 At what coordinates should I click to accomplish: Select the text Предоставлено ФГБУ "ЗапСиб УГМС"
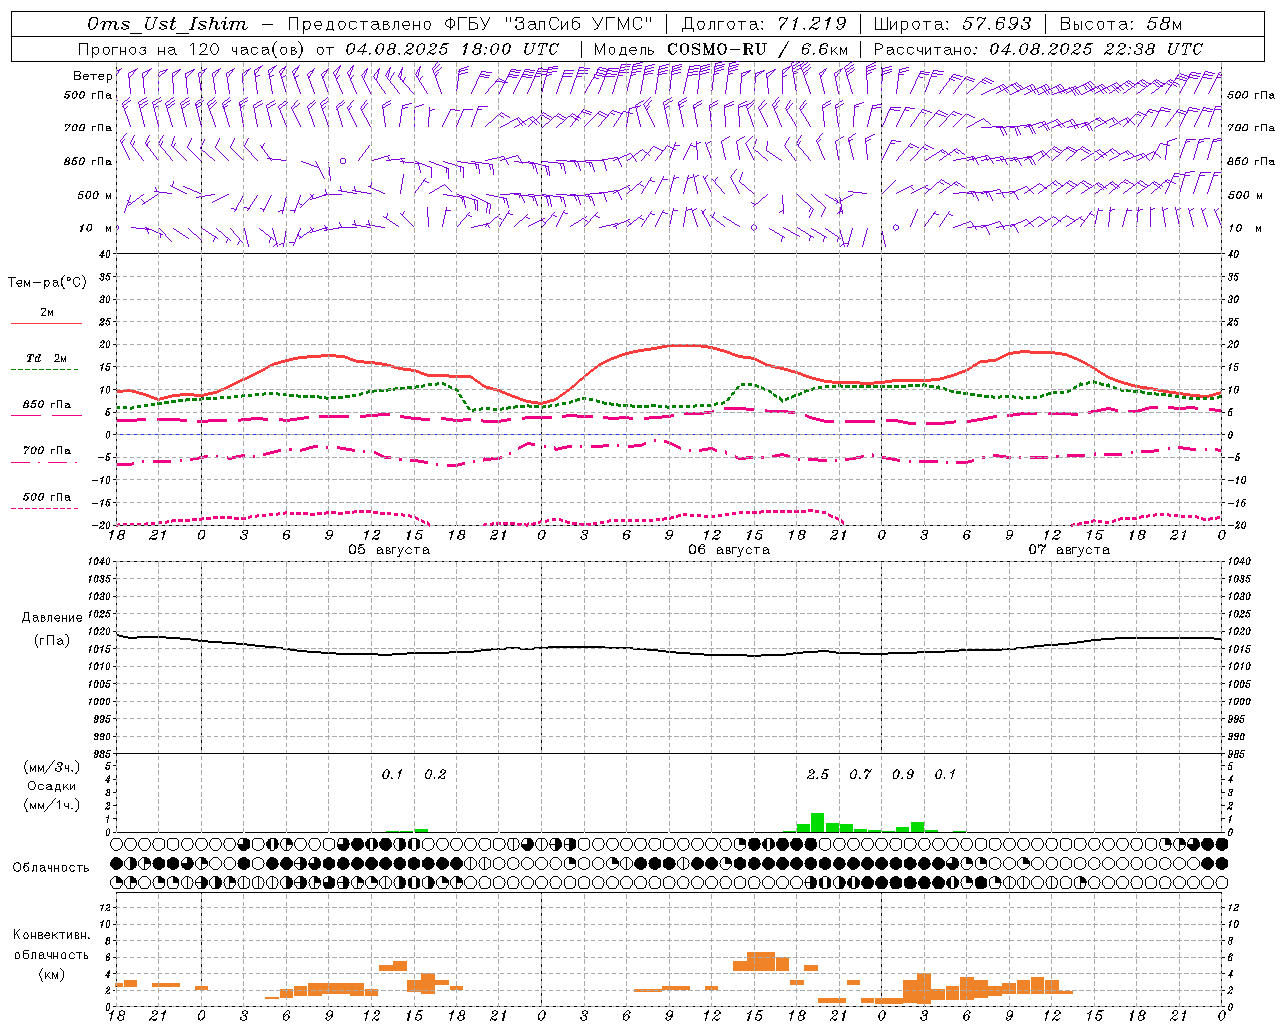pos(469,24)
